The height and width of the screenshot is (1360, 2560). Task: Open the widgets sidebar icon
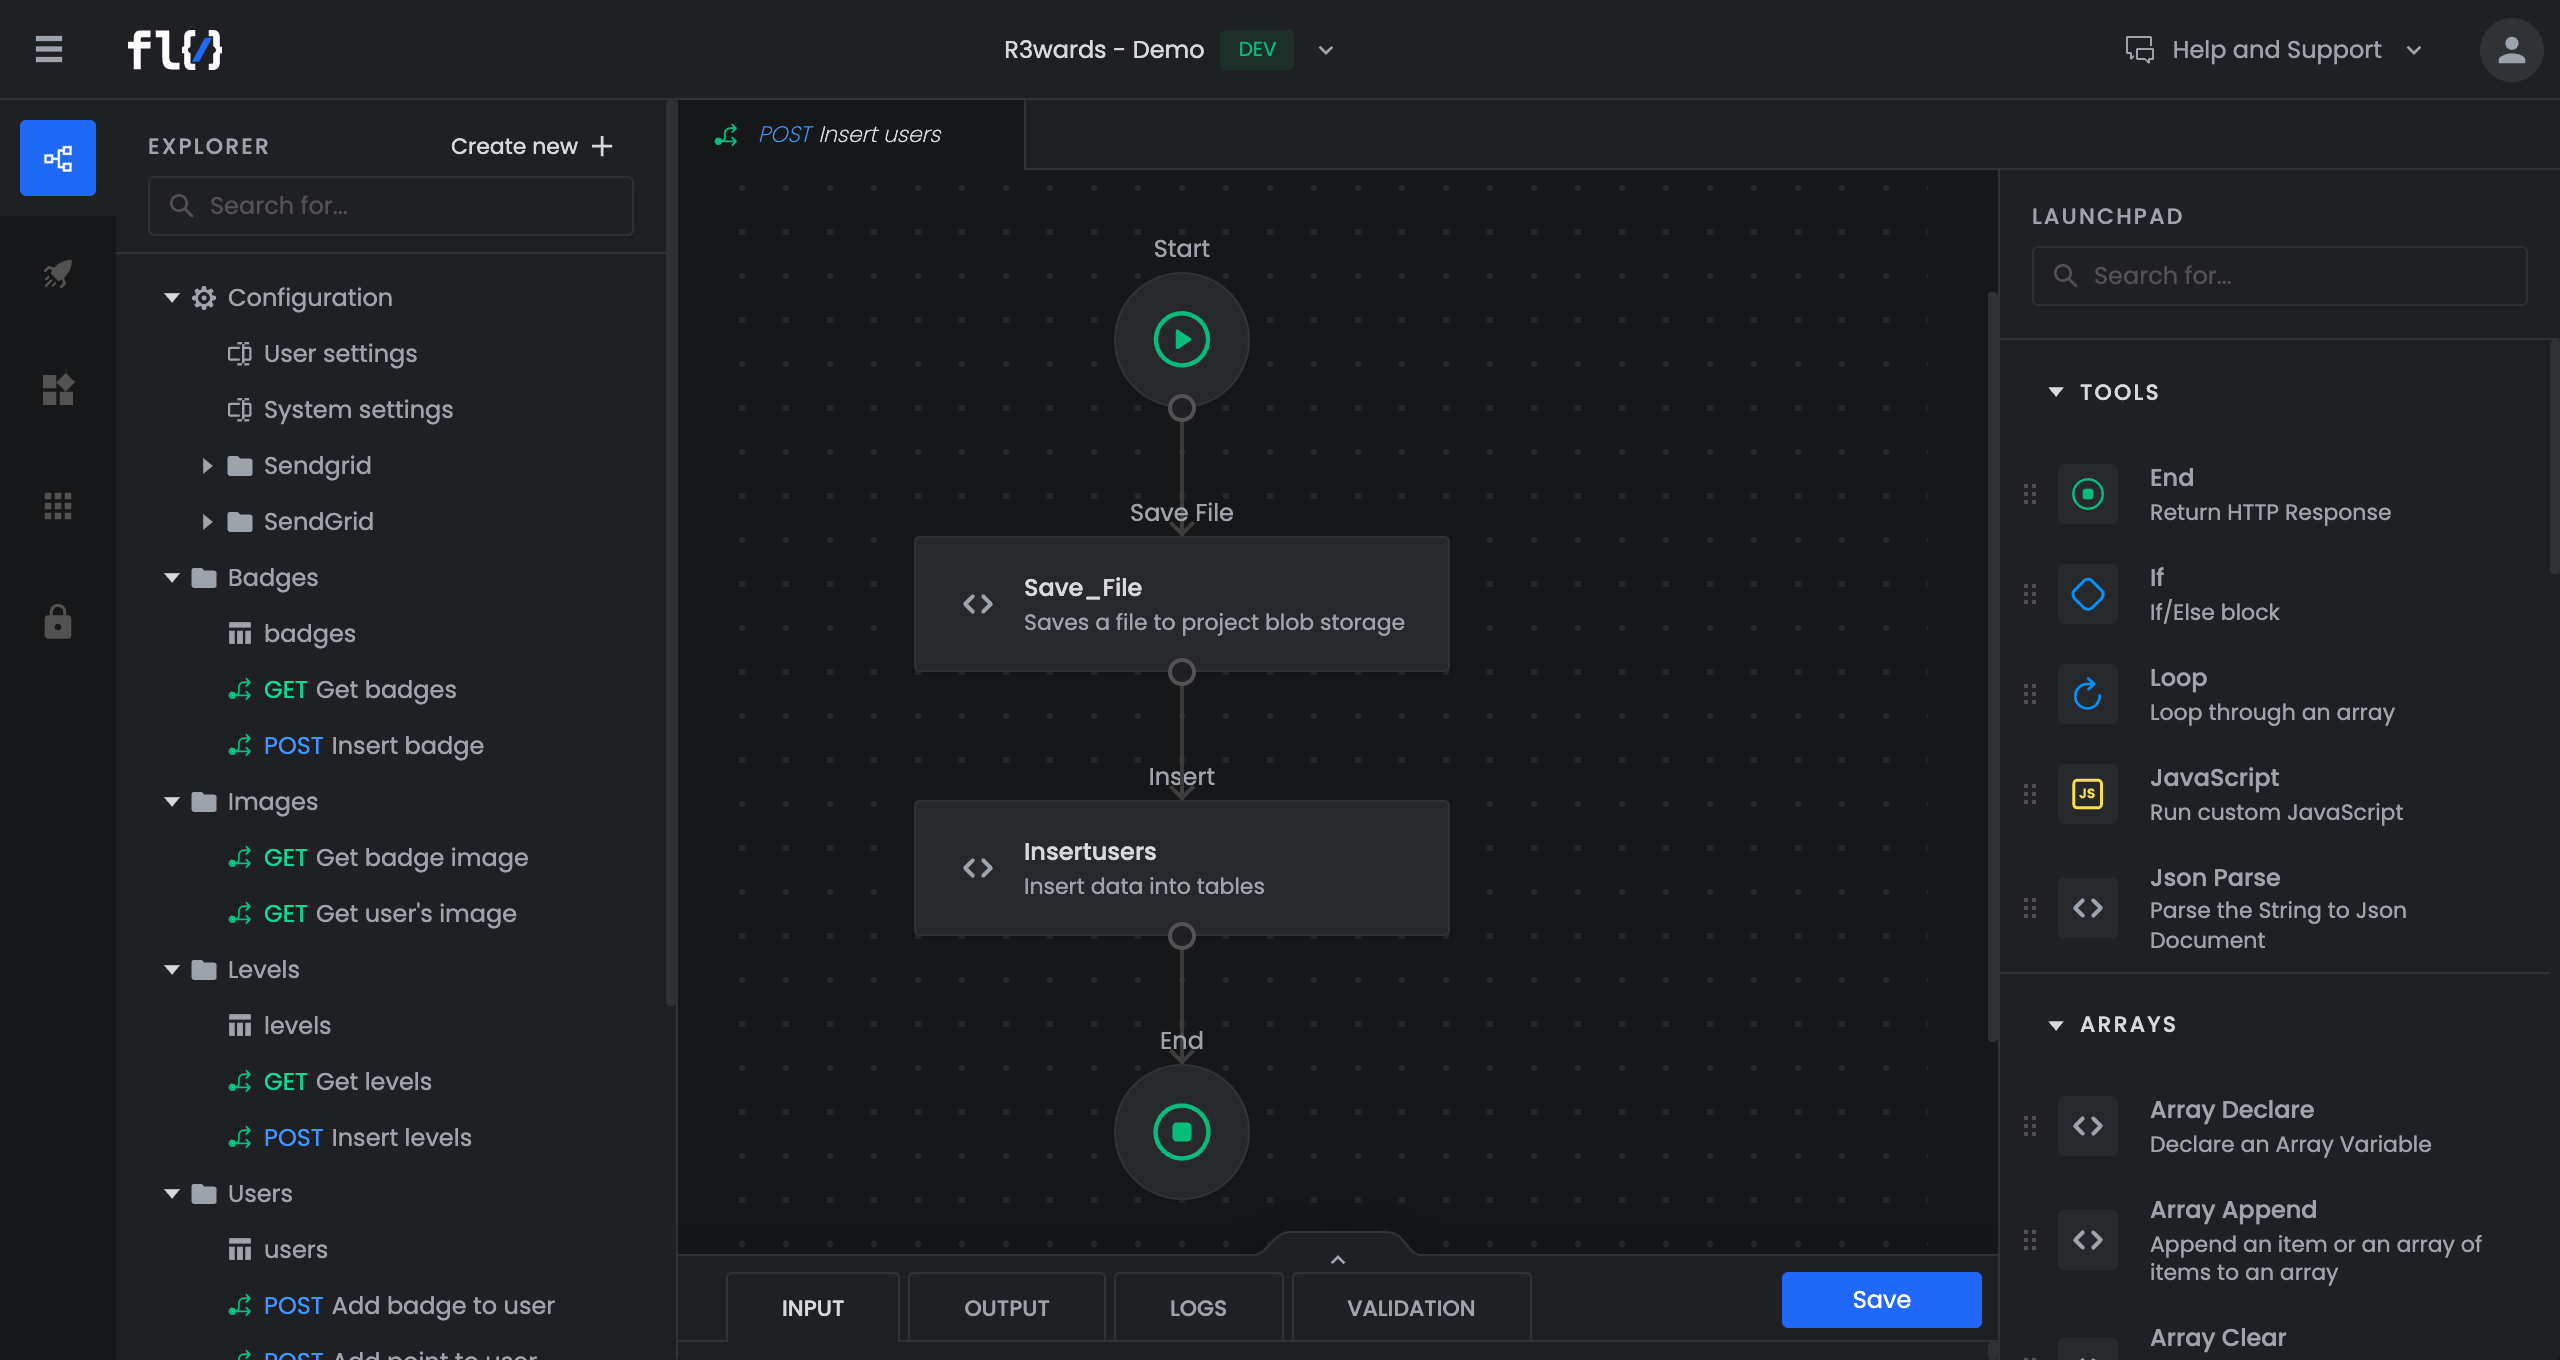point(58,390)
